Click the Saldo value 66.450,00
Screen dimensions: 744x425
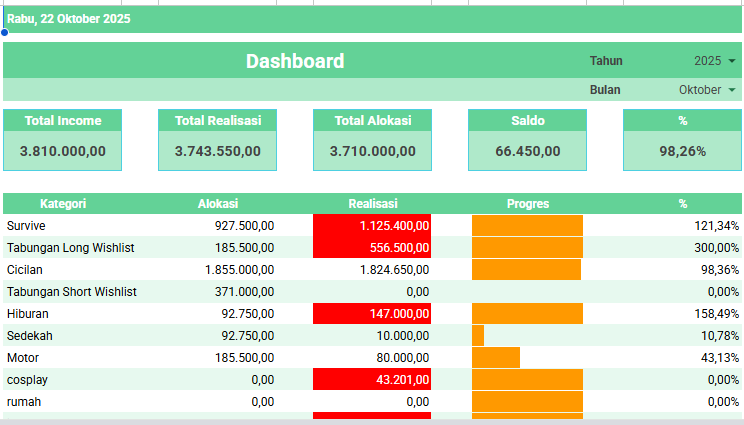528,151
